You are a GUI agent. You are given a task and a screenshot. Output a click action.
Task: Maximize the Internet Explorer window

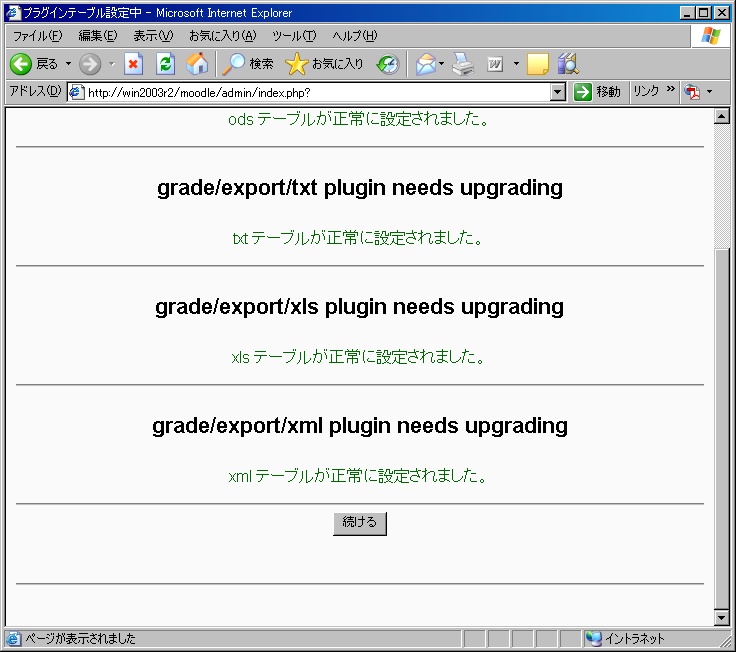tap(704, 13)
